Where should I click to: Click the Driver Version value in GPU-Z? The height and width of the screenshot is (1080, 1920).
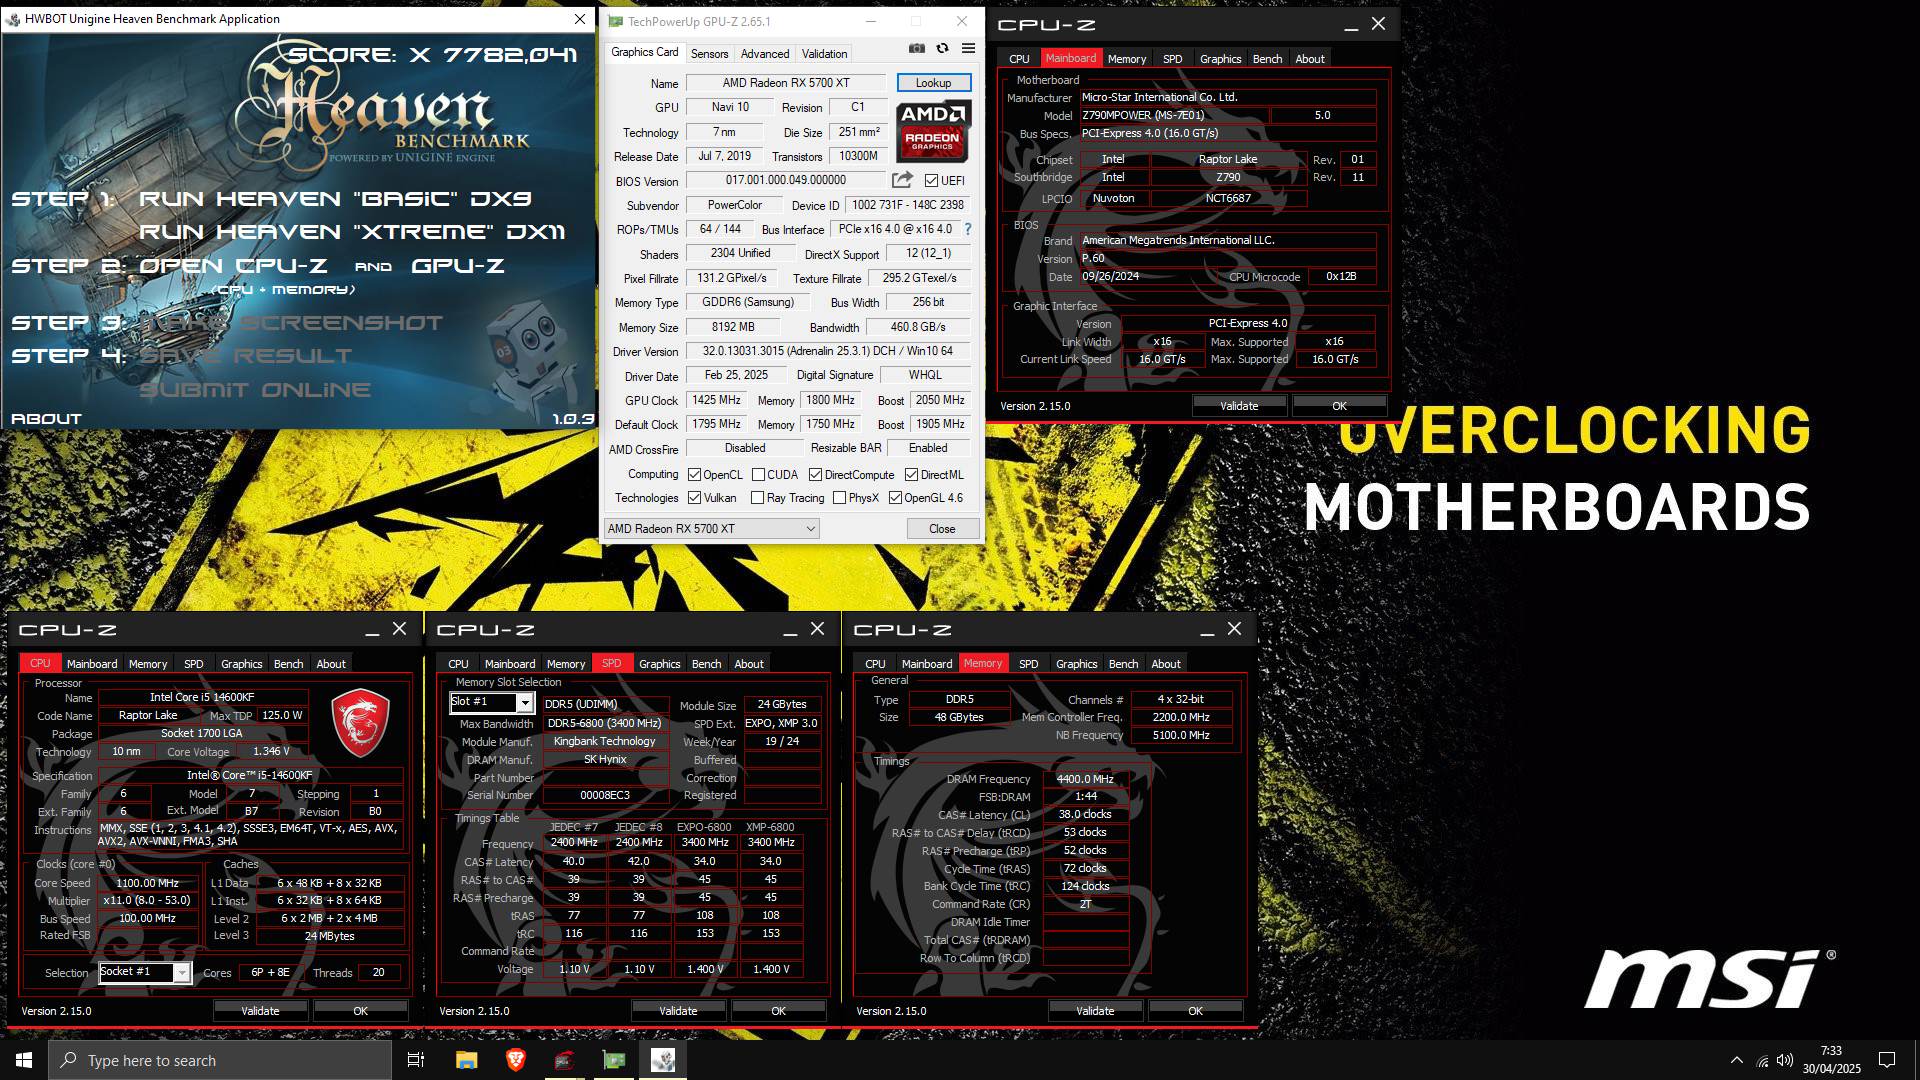tap(827, 352)
